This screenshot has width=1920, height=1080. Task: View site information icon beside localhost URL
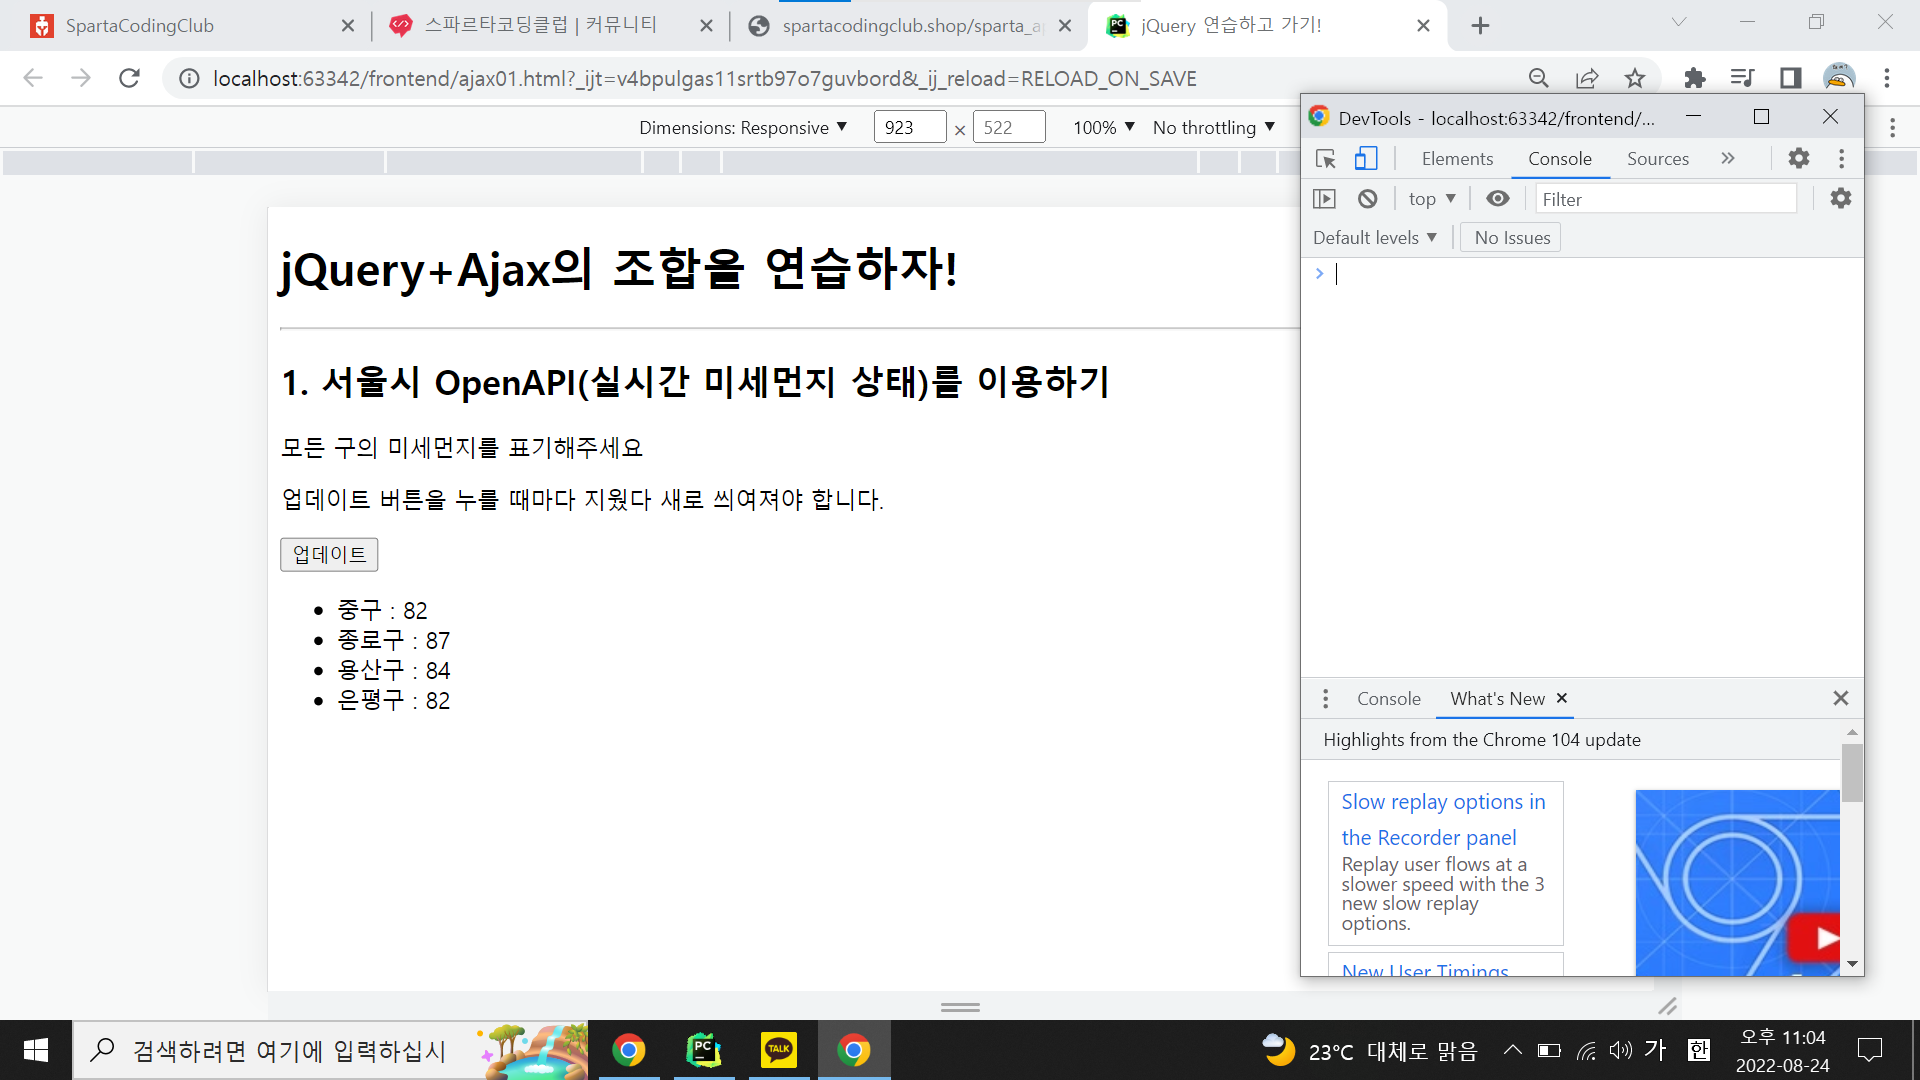tap(189, 78)
